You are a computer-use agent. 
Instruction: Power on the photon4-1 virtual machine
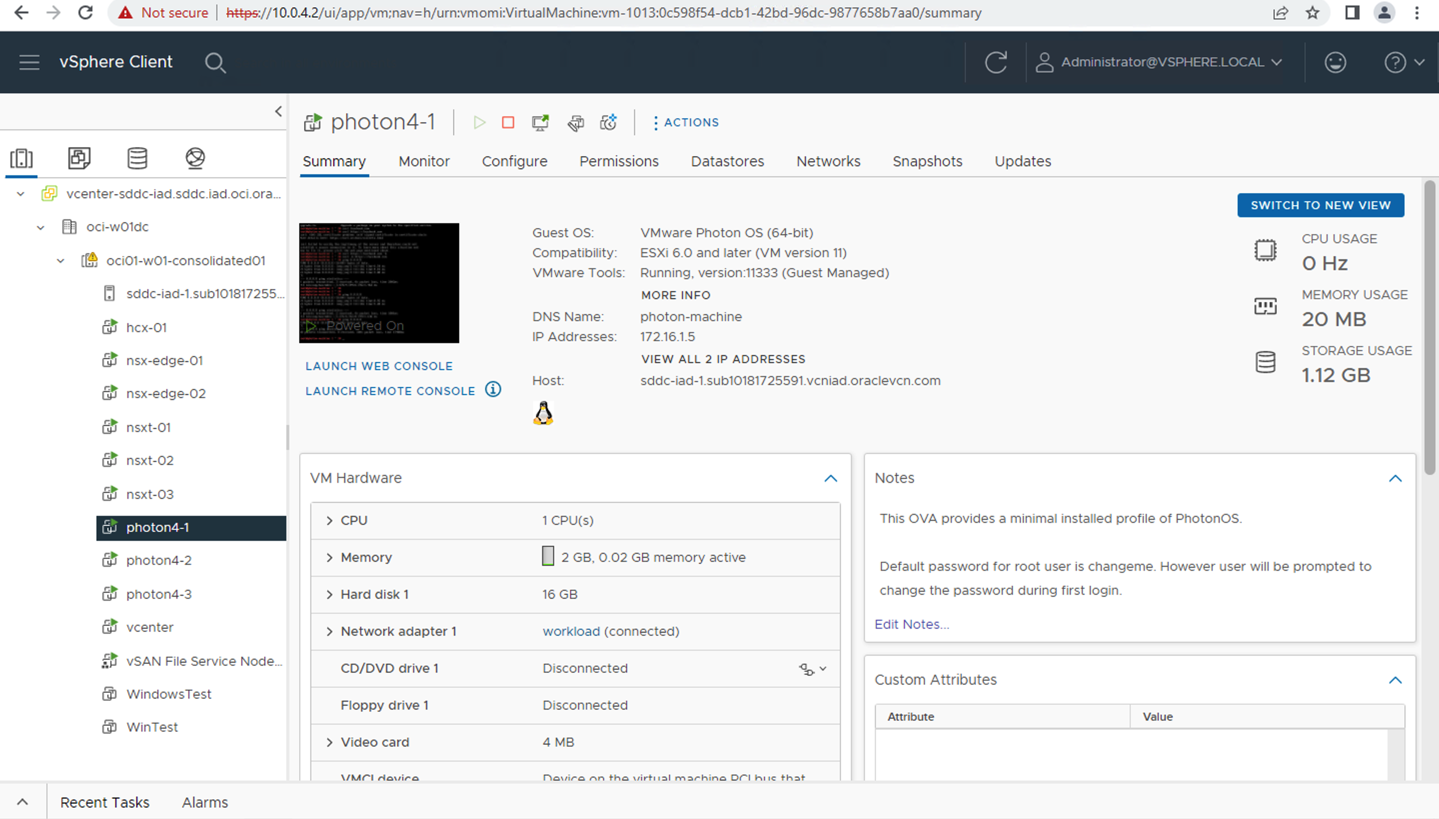click(x=479, y=122)
